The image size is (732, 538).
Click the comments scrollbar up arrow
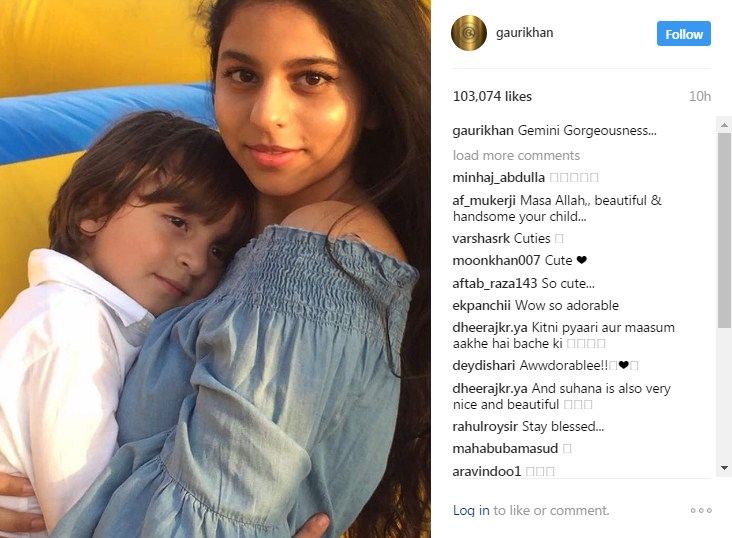point(724,125)
